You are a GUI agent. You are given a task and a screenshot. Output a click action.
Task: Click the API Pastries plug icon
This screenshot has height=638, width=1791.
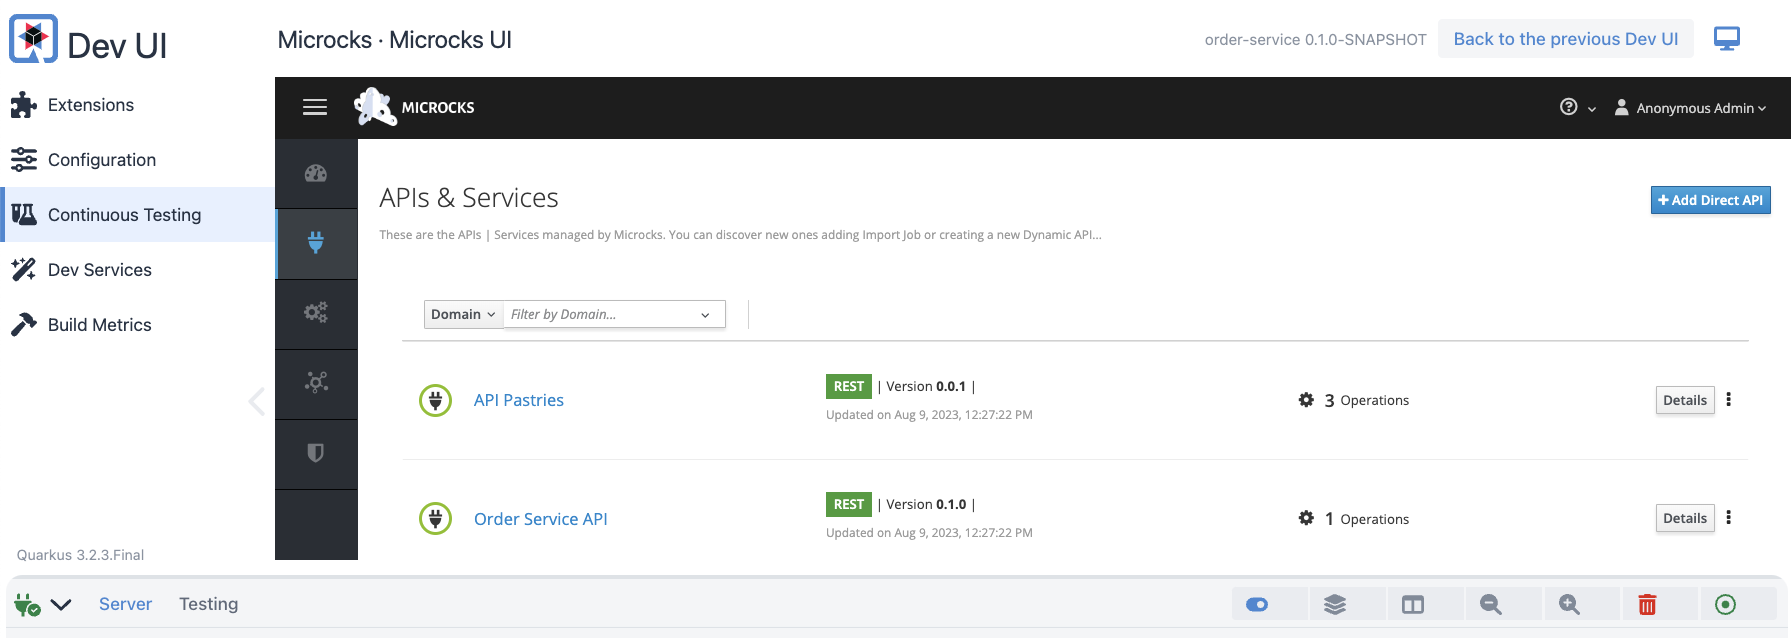[435, 401]
